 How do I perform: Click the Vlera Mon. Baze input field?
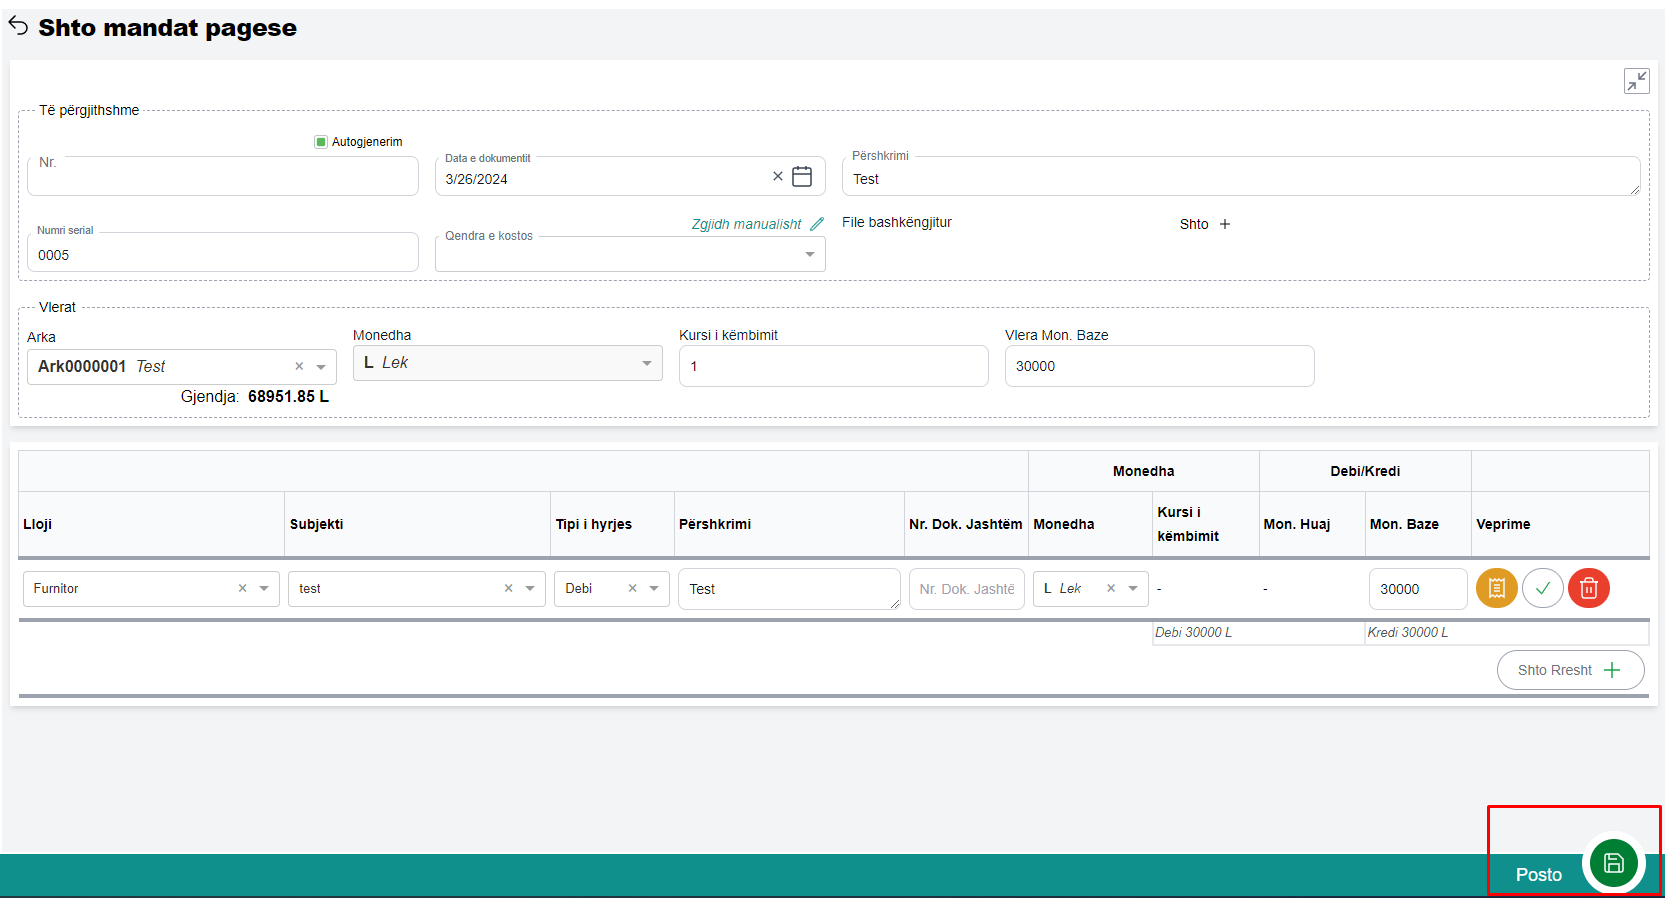[1158, 366]
